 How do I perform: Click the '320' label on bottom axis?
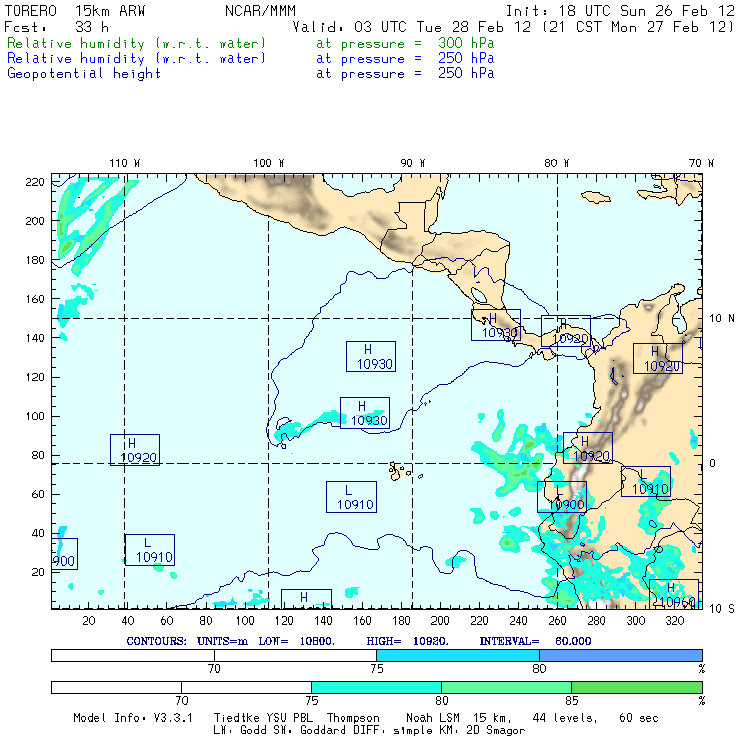coord(674,621)
